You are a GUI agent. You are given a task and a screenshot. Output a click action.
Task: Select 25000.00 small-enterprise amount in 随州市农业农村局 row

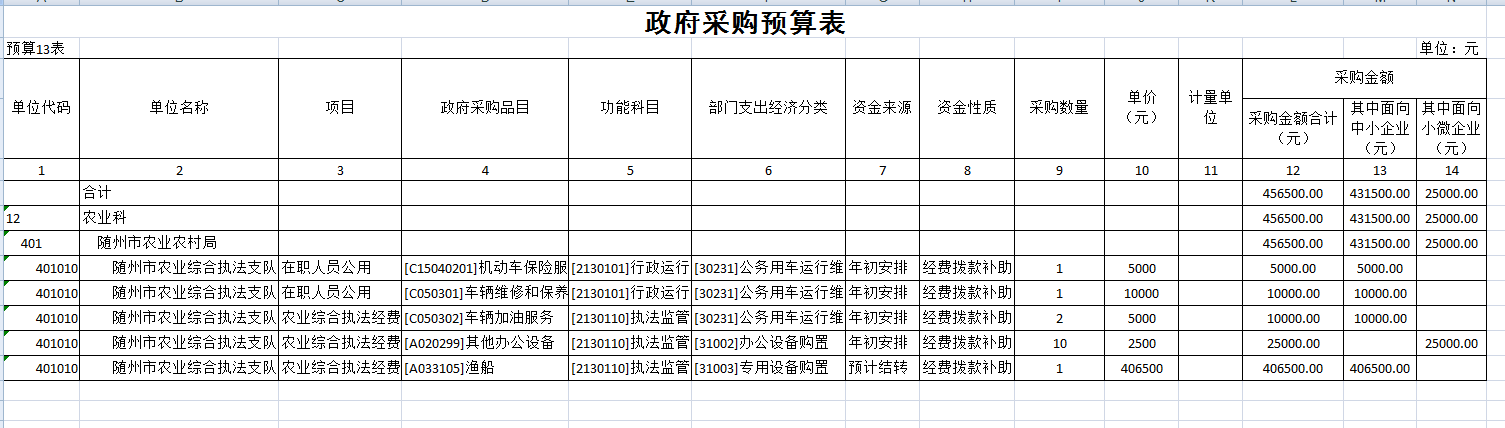tap(1452, 243)
